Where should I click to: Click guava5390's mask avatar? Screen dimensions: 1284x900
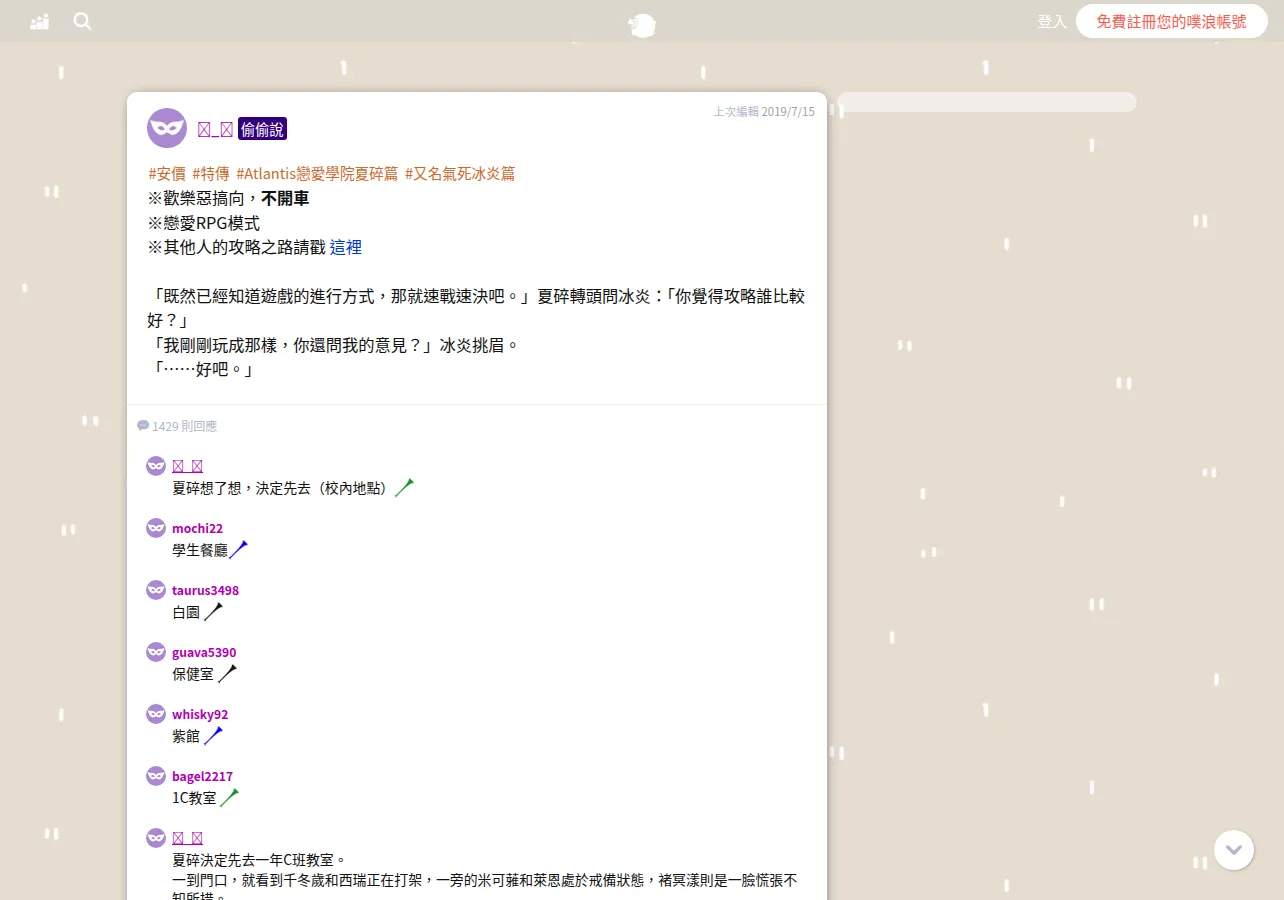[x=156, y=652]
